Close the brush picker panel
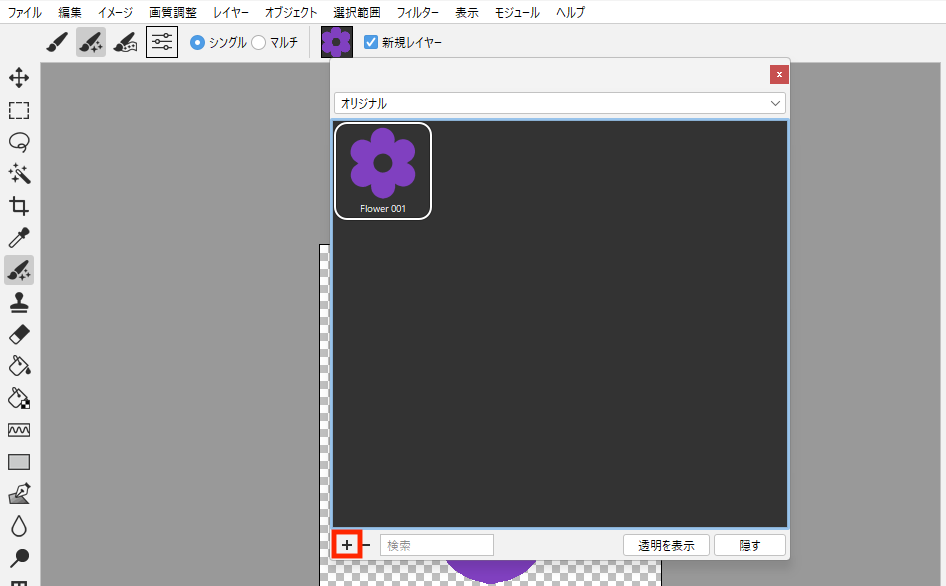 click(x=779, y=74)
